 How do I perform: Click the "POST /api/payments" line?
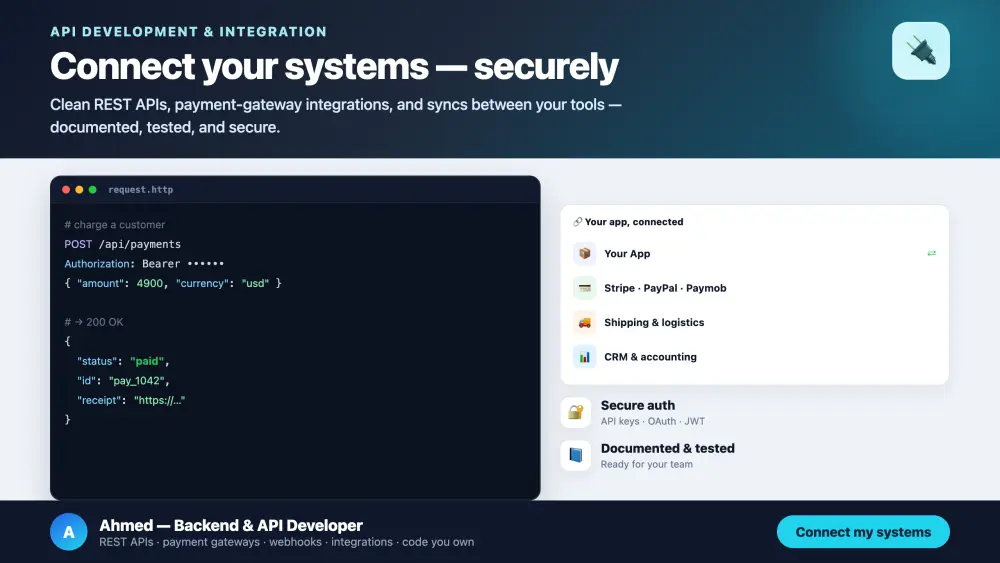pyautogui.click(x=122, y=244)
